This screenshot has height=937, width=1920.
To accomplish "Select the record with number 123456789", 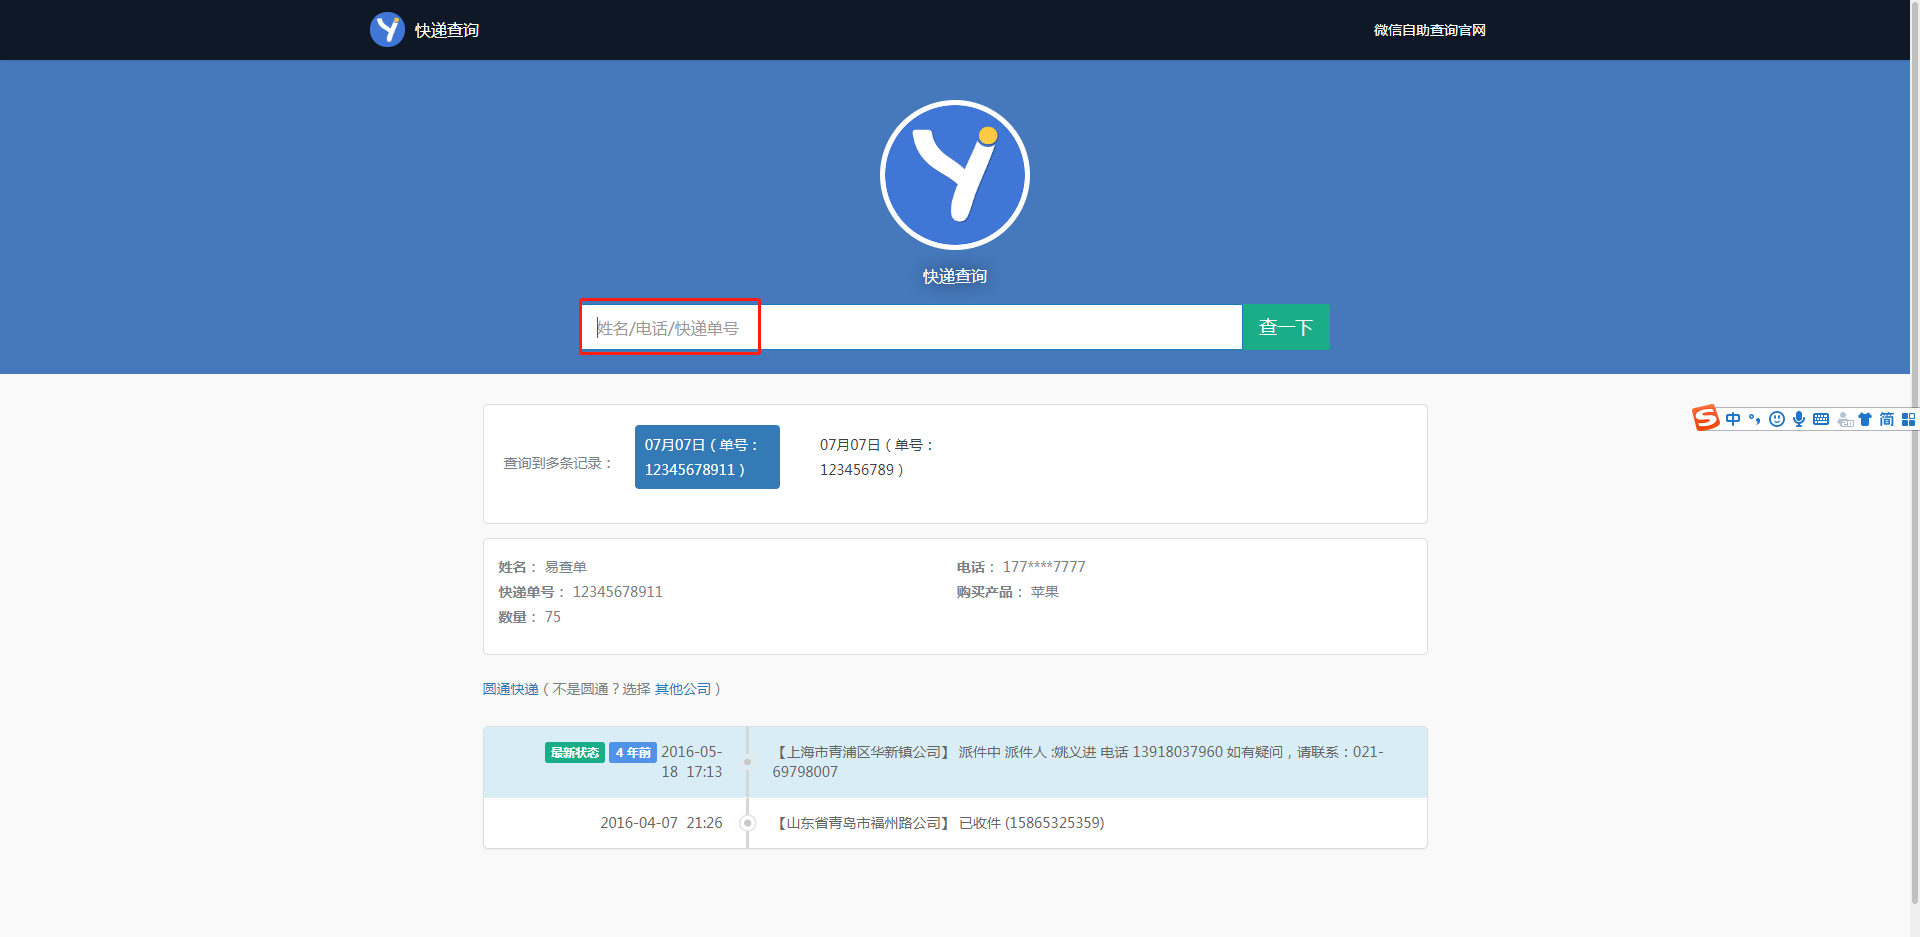I will (876, 457).
